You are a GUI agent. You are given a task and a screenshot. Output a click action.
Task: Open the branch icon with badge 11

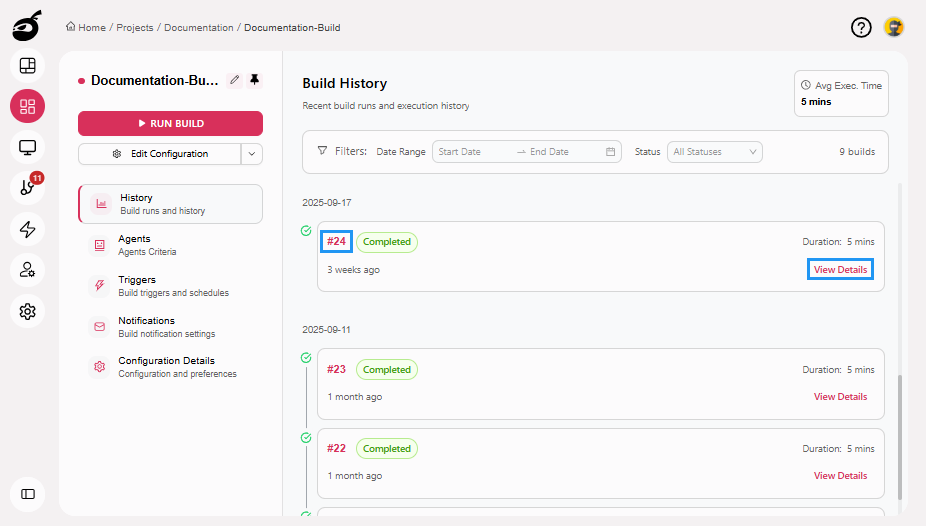point(27,188)
